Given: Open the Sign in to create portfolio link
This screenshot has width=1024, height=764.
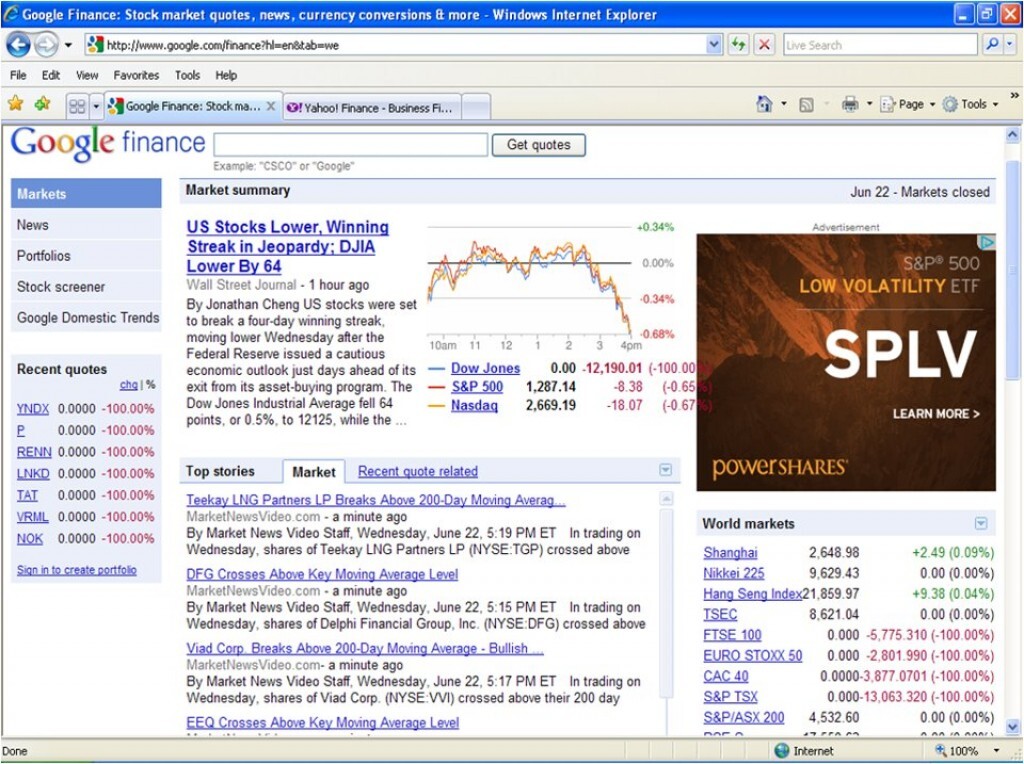Looking at the screenshot, I should click(77, 570).
